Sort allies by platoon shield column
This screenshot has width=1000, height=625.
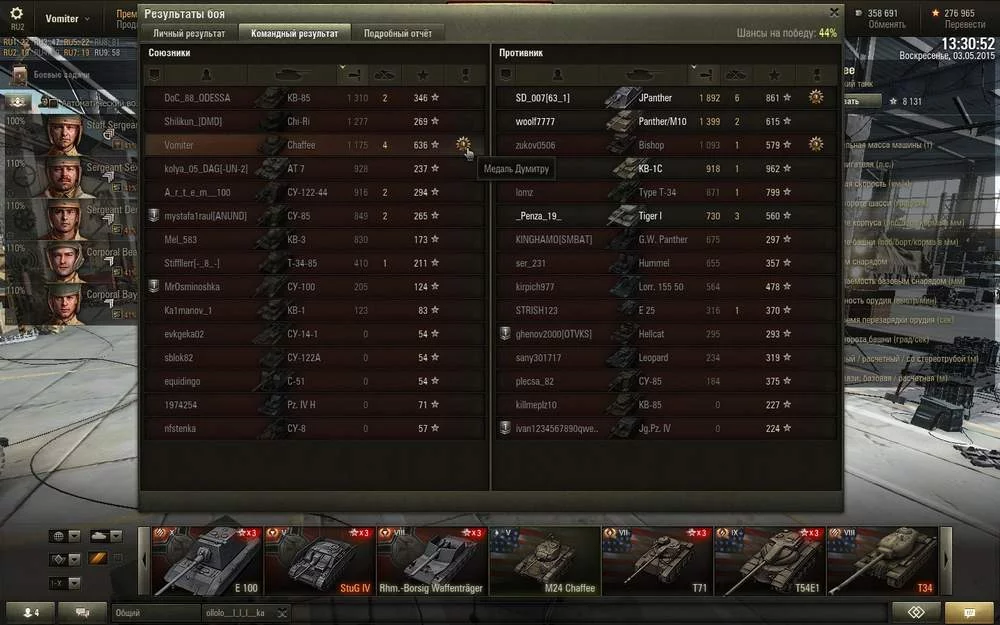(x=153, y=75)
